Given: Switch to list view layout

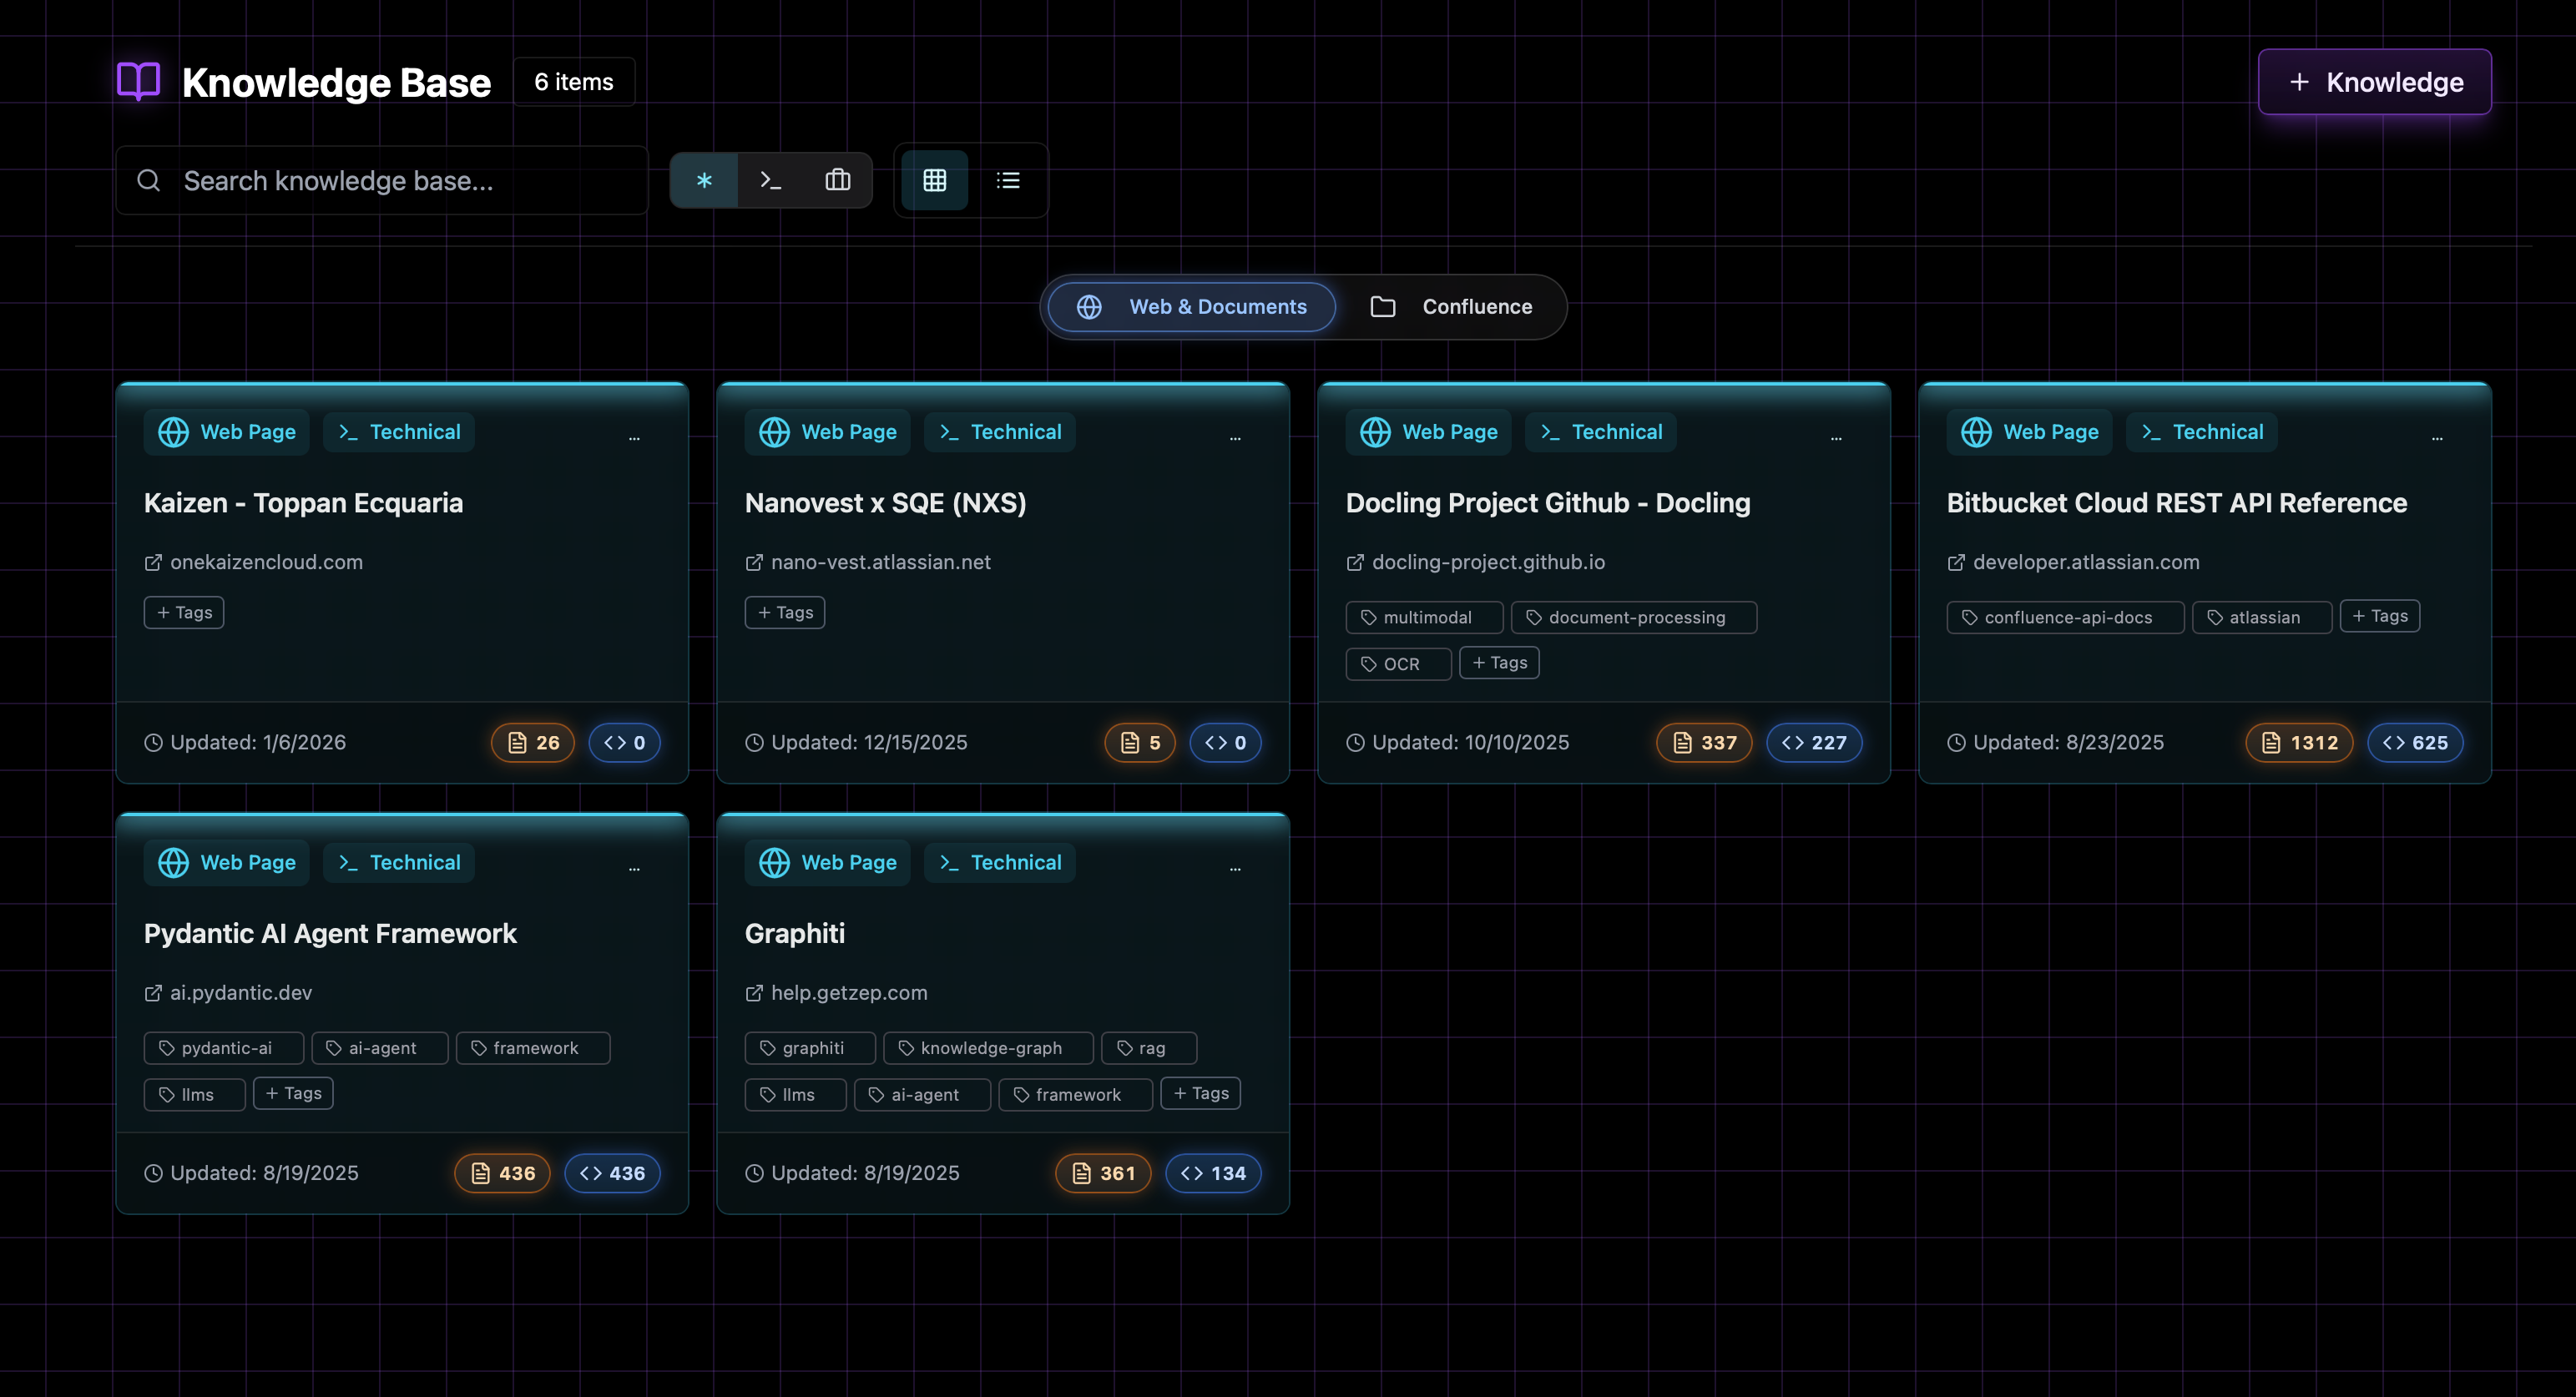Looking at the screenshot, I should 1008,180.
